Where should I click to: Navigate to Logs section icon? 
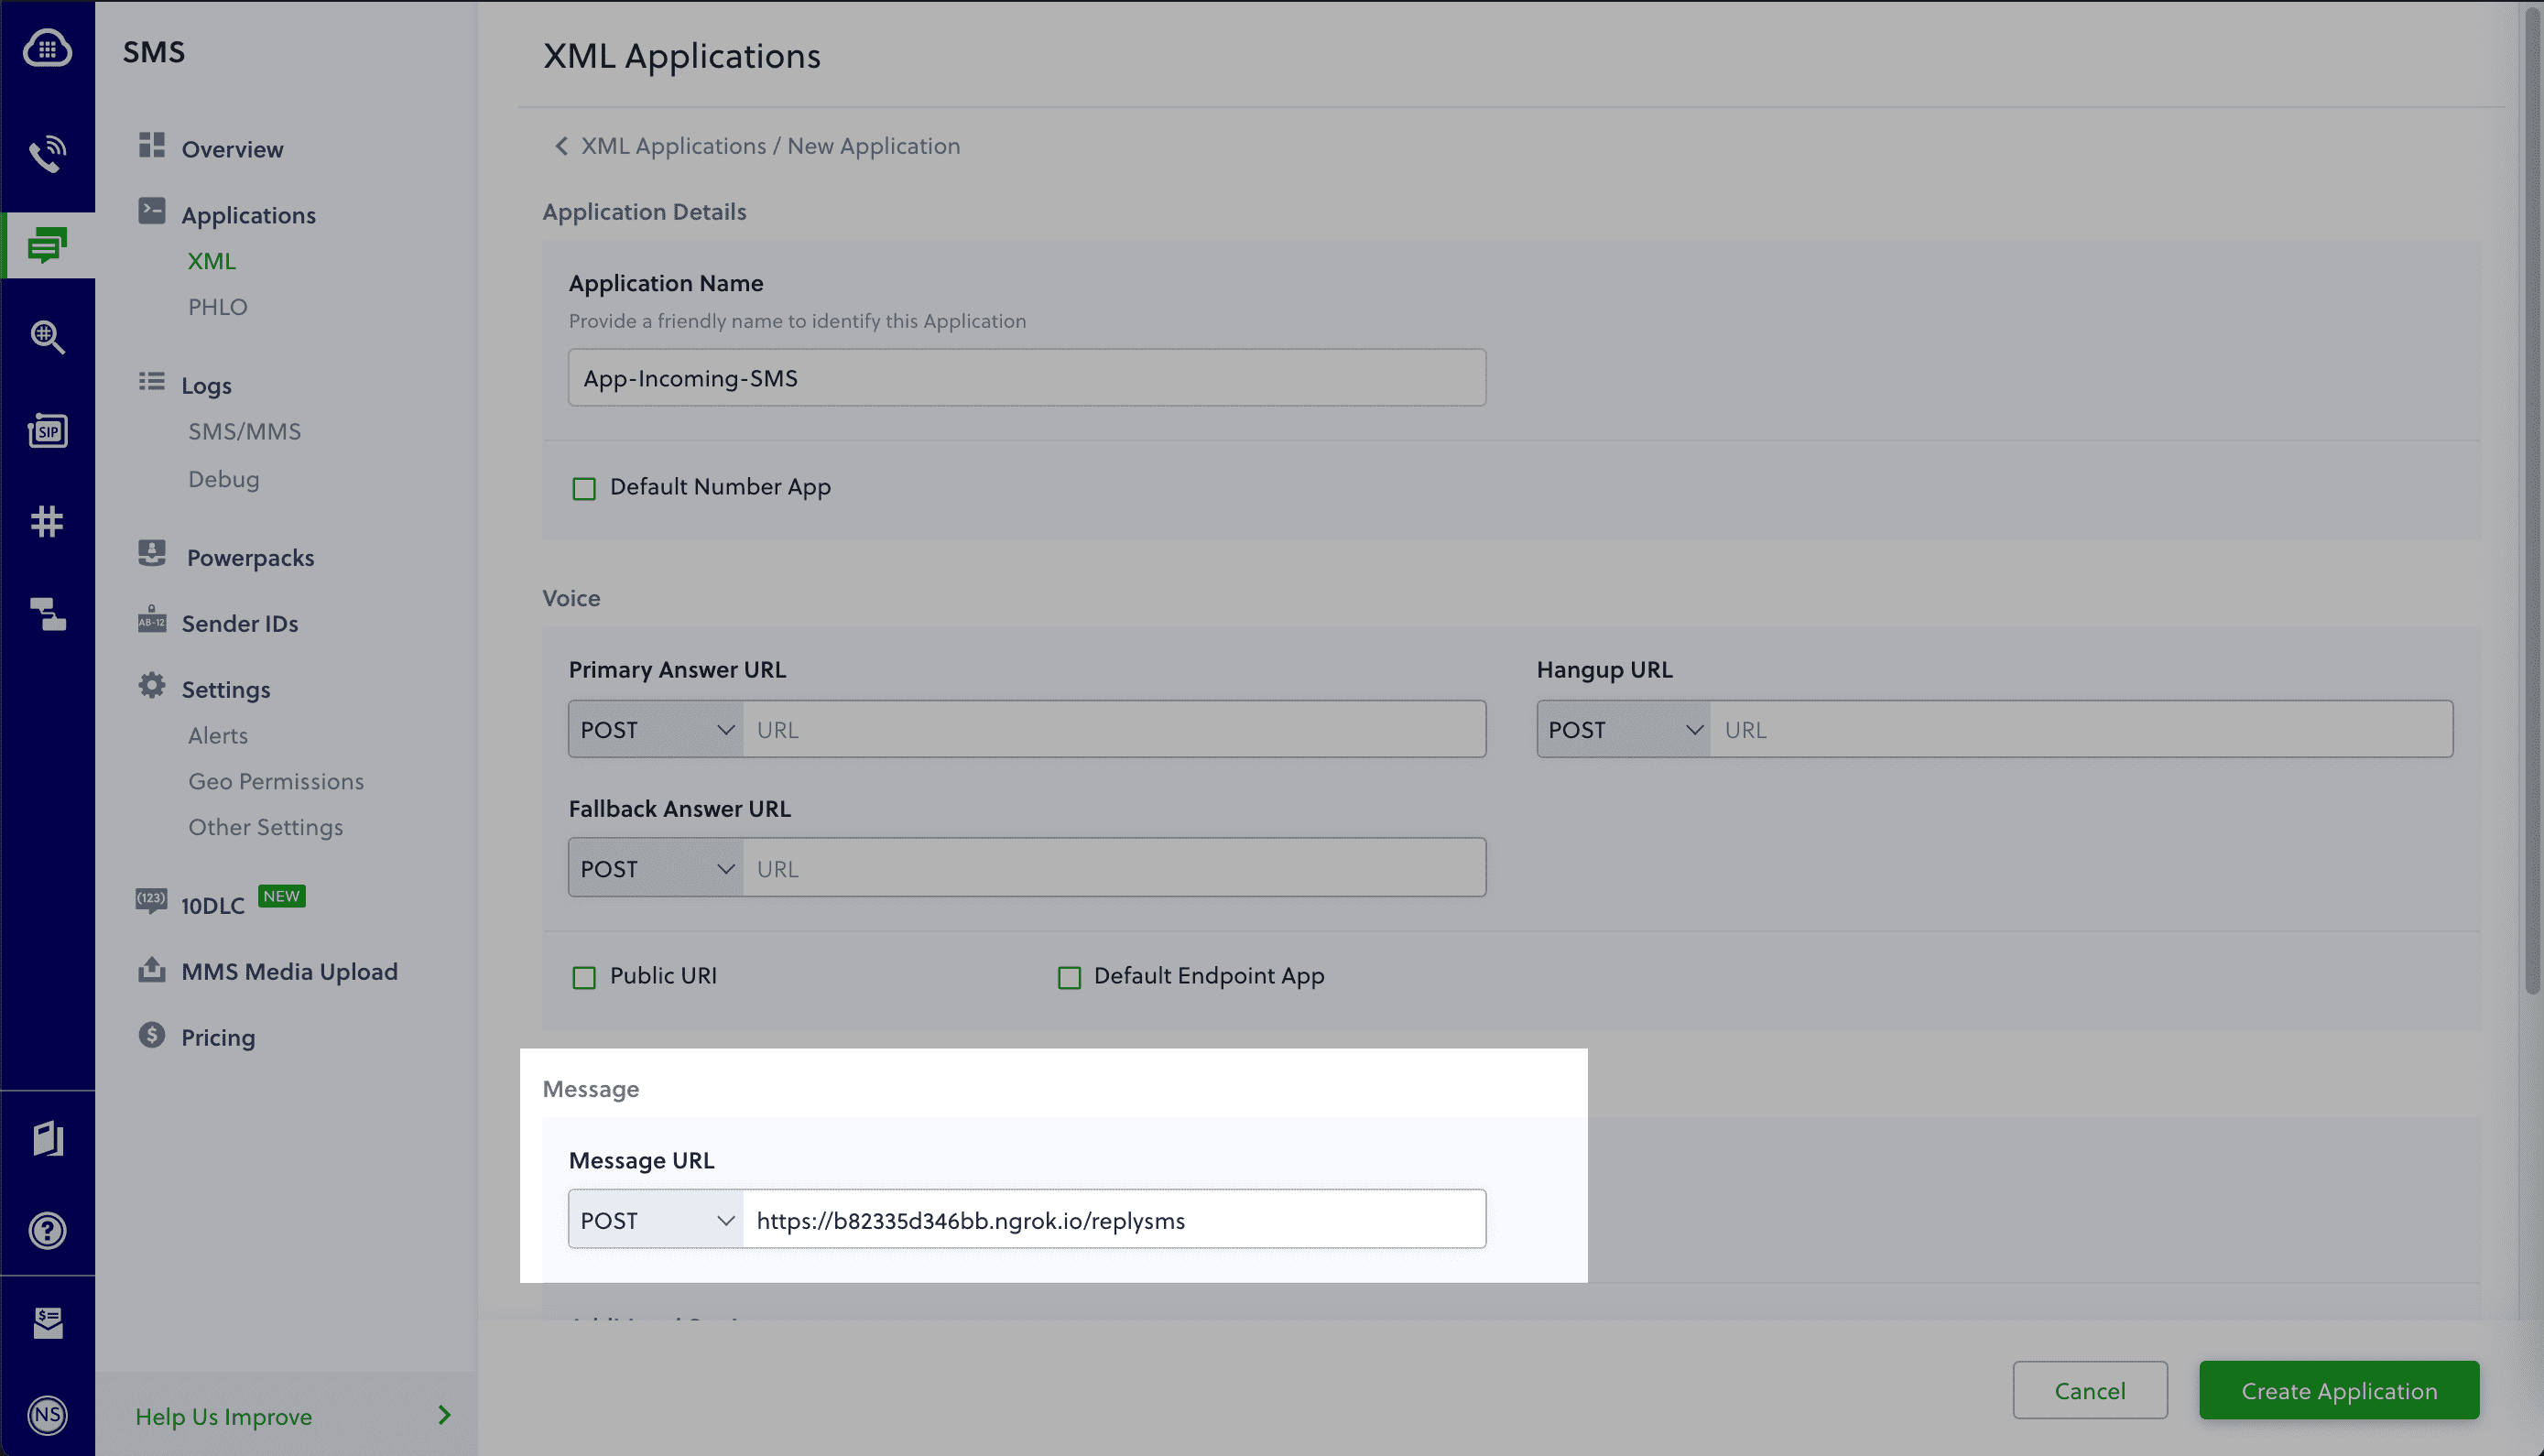coord(150,381)
